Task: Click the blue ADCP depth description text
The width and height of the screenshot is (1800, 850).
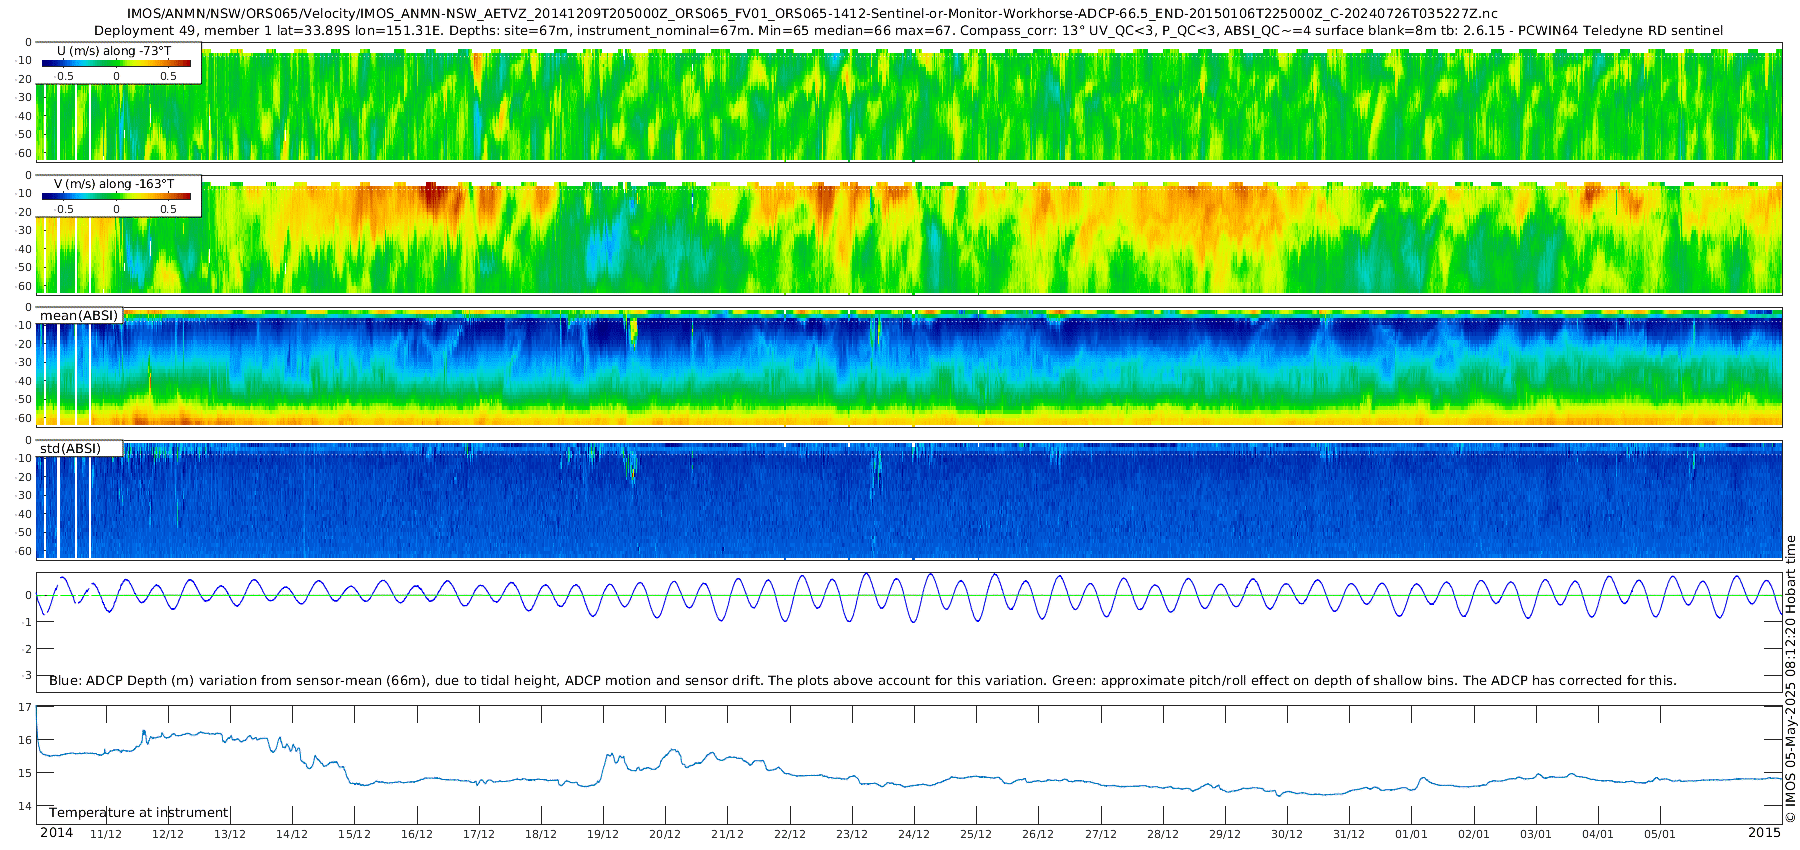Action: coord(862,680)
